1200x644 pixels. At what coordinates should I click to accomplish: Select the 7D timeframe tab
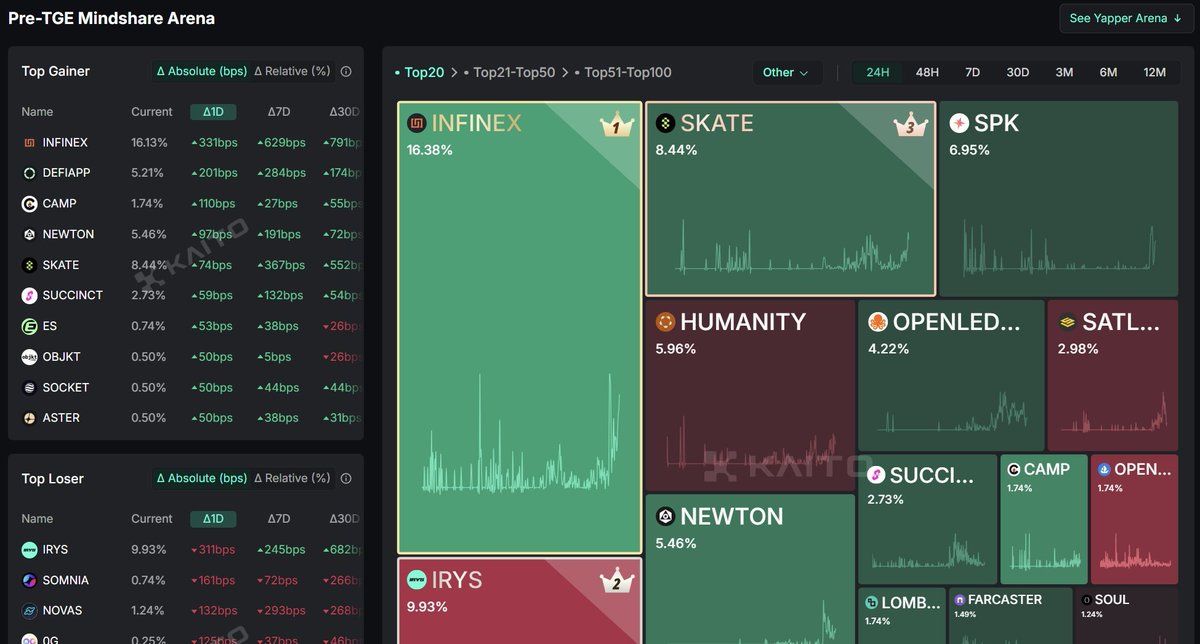click(x=972, y=73)
